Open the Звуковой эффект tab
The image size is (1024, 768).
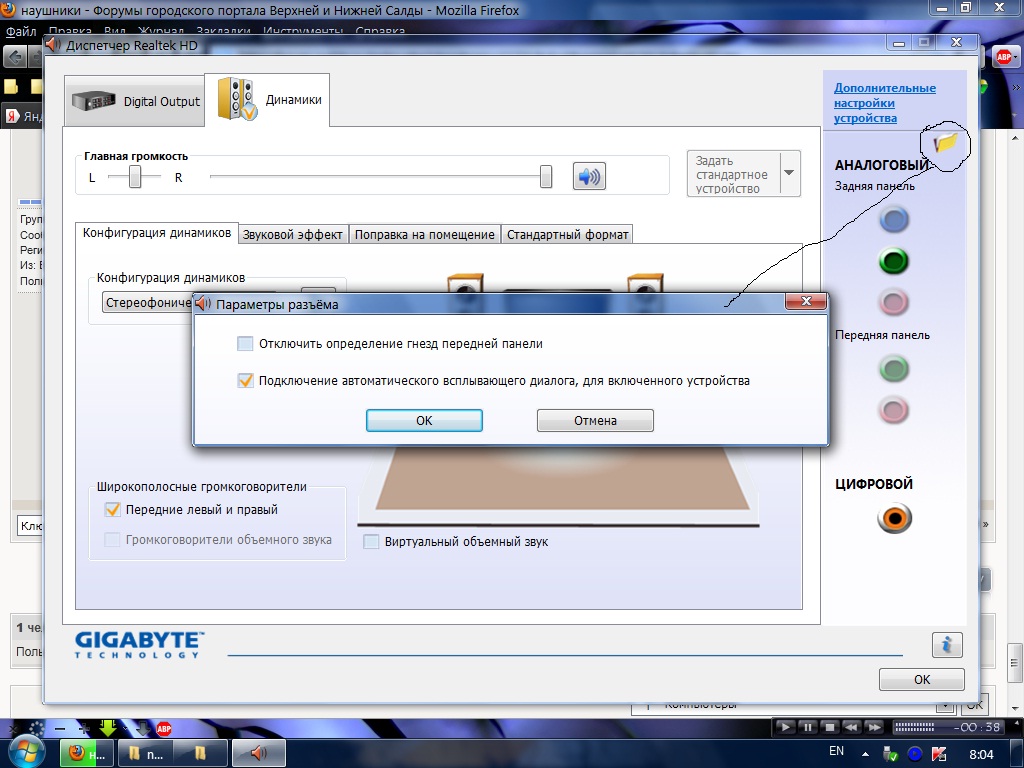293,234
